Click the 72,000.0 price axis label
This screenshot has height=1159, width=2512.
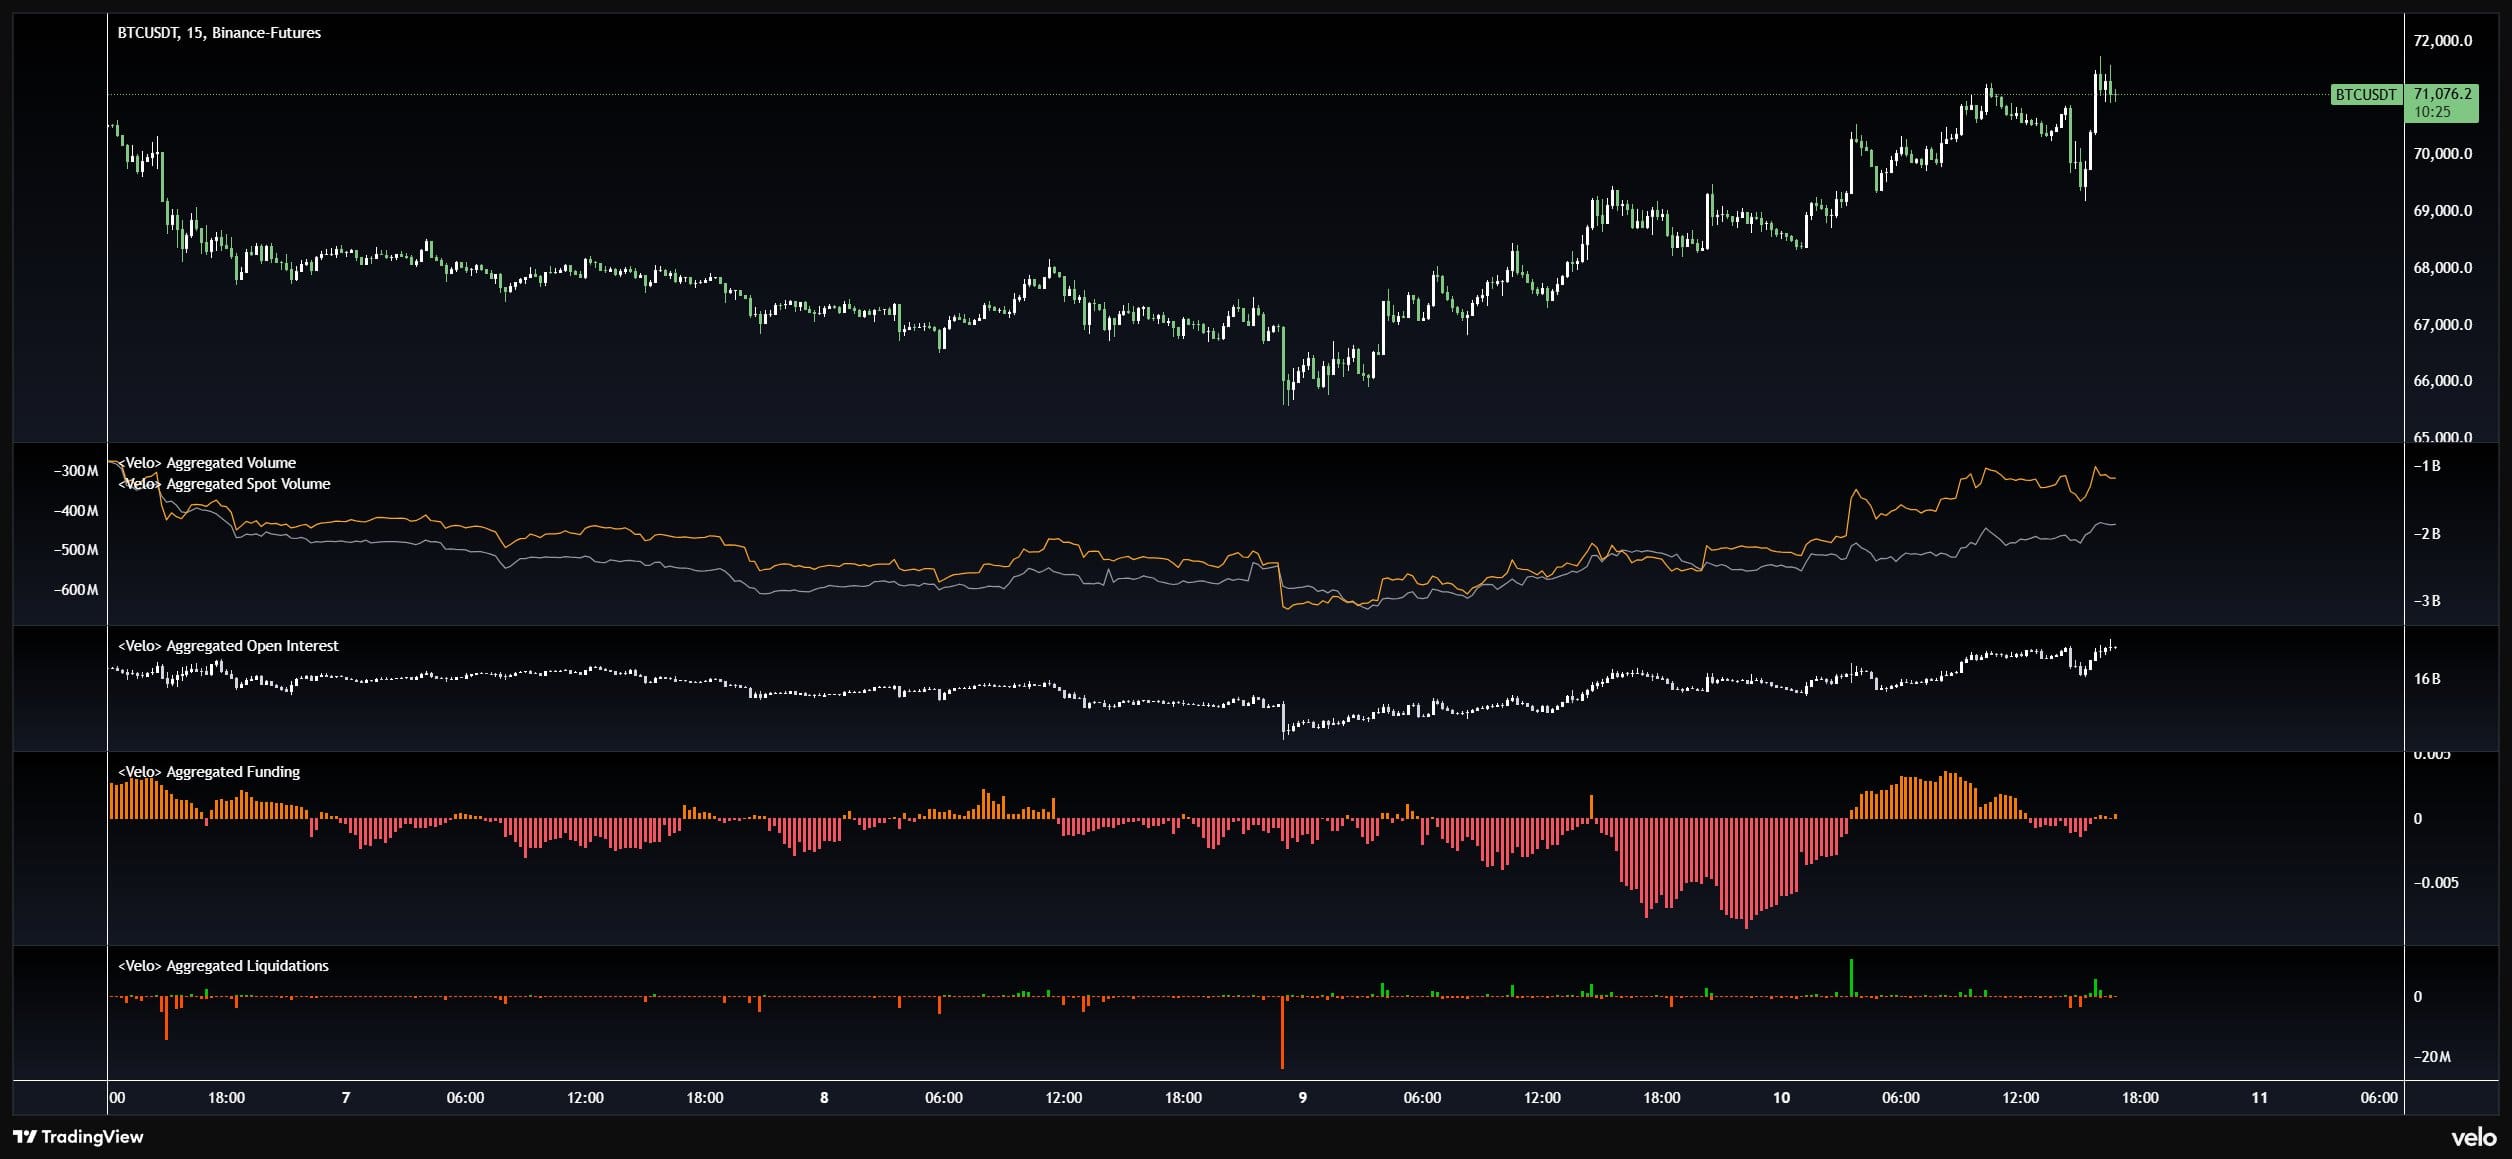2442,41
